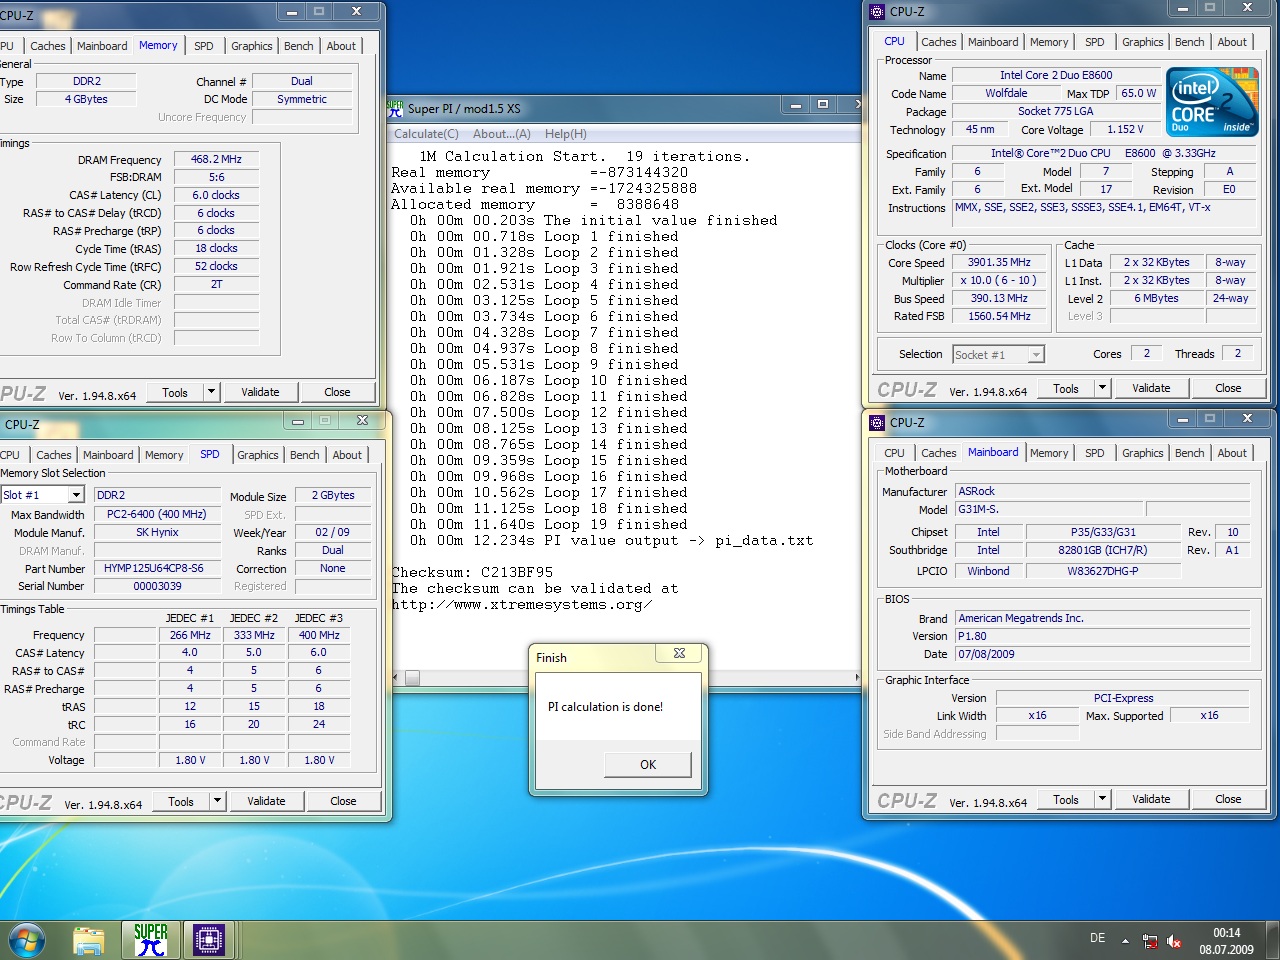Click Command Rate value 2T

[216, 284]
